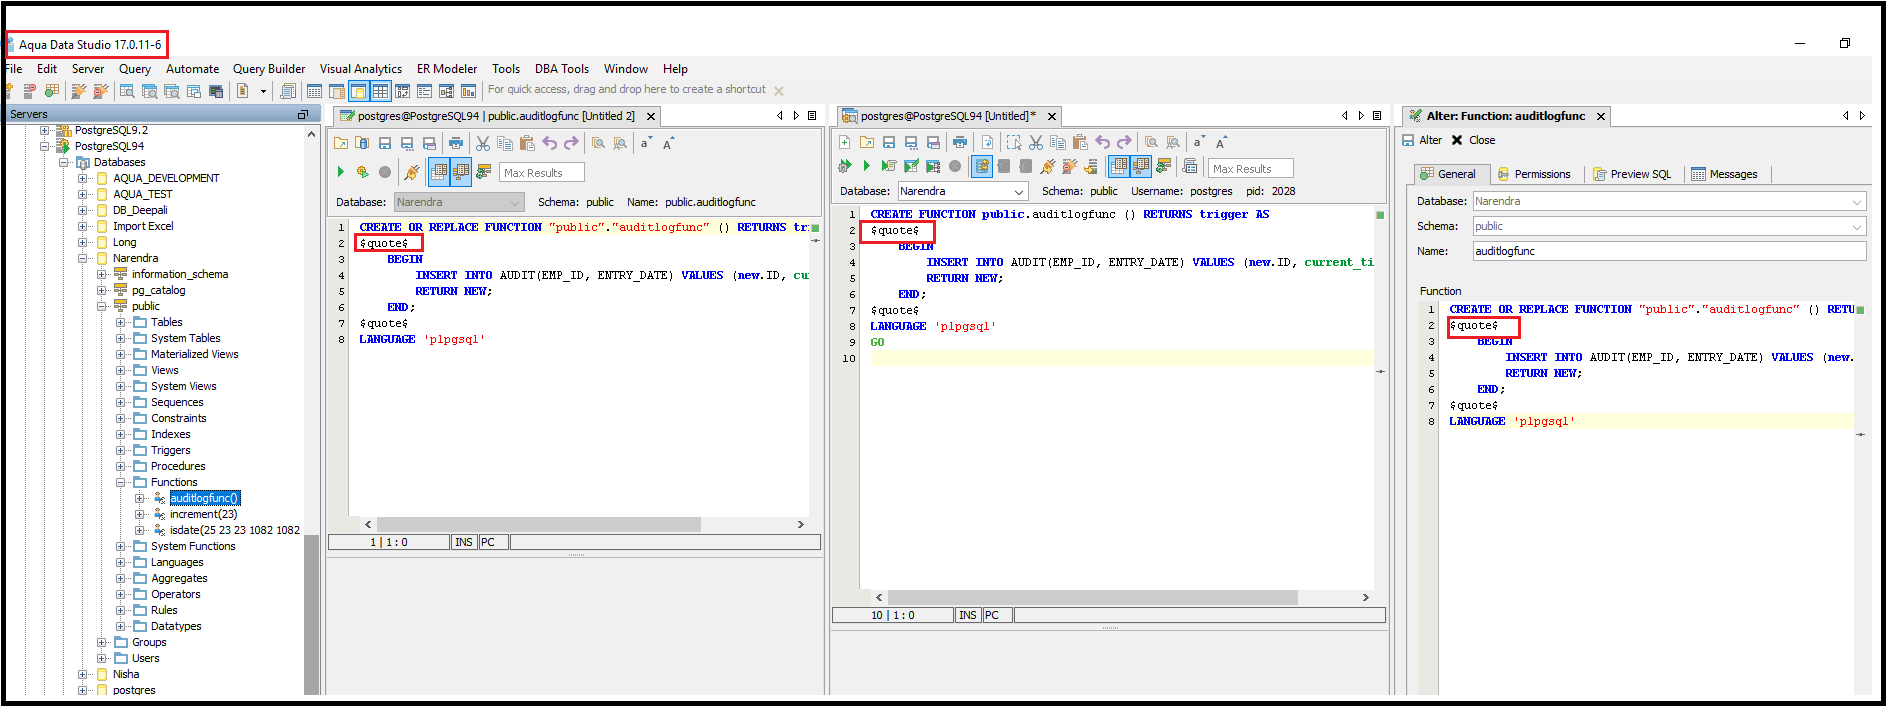Click Max Results field in middle editor
The image size is (1888, 718).
(x=1251, y=168)
